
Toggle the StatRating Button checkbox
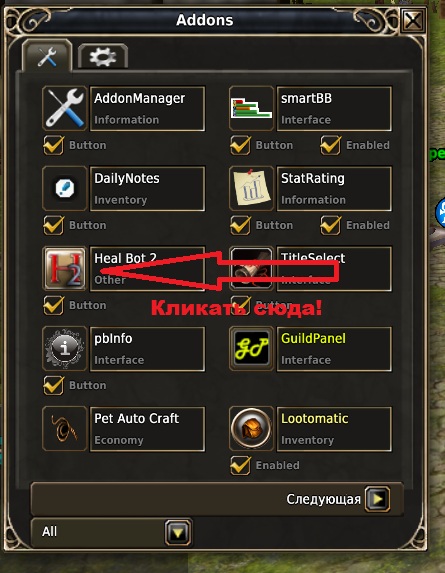click(x=240, y=225)
